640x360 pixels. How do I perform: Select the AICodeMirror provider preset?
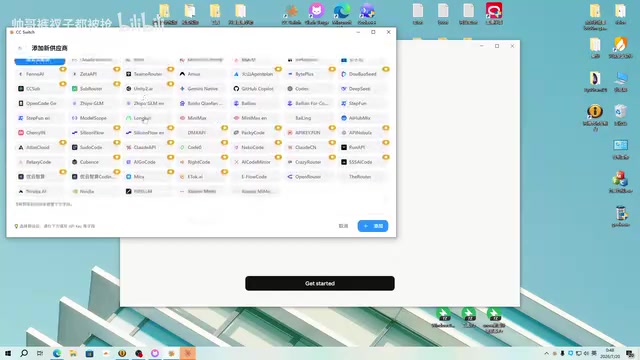255,162
